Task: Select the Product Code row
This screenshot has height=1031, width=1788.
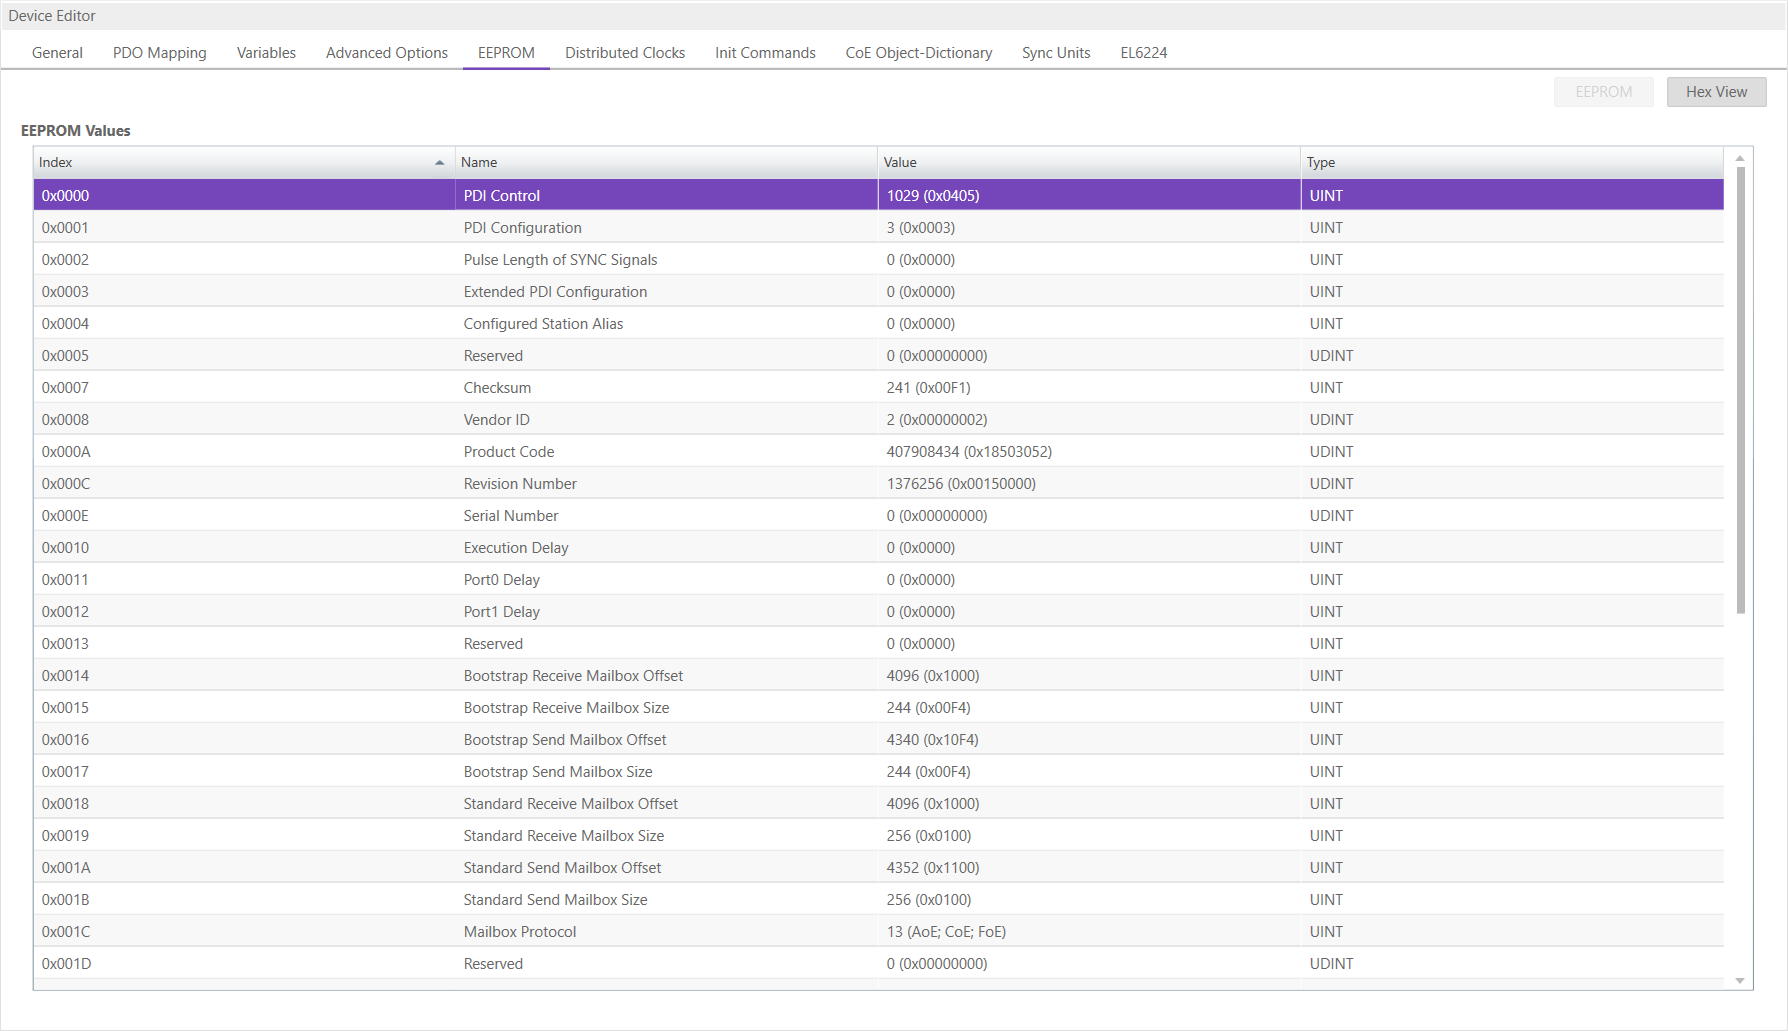Action: point(509,452)
